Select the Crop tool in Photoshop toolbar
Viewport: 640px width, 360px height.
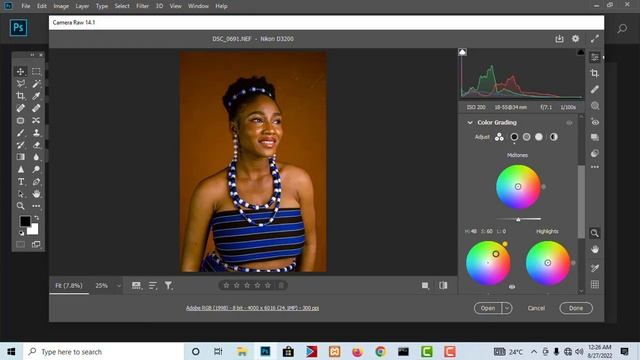[x=20, y=96]
